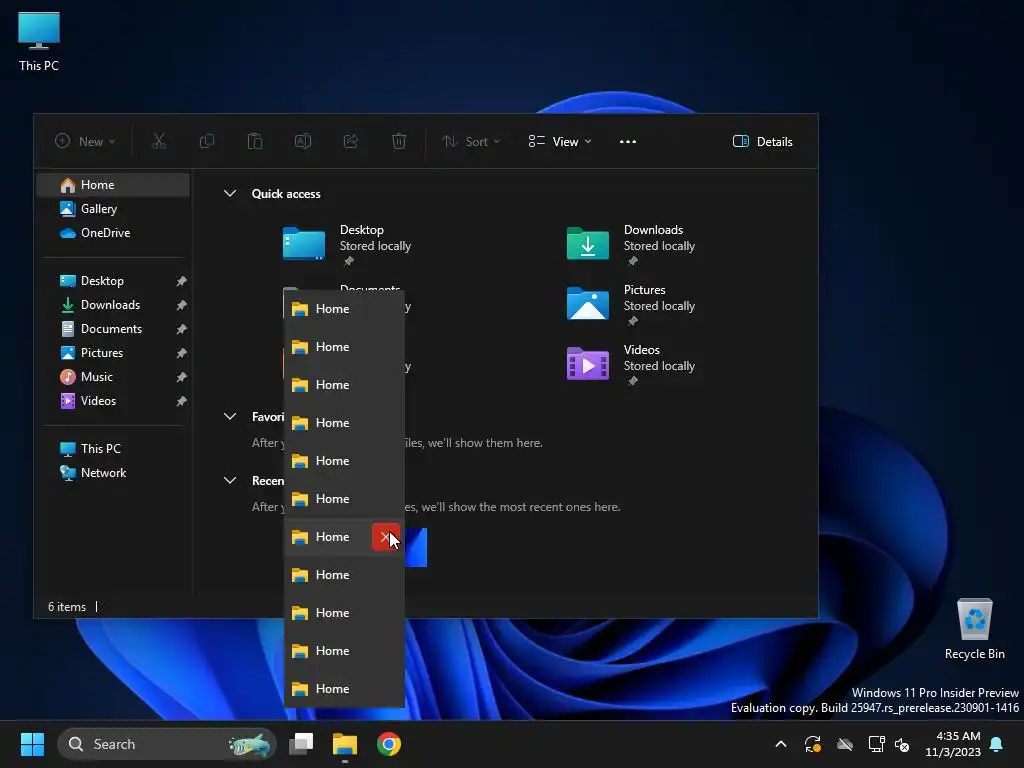Image resolution: width=1024 pixels, height=768 pixels.
Task: Collapse the Quick access section
Action: tap(230, 193)
